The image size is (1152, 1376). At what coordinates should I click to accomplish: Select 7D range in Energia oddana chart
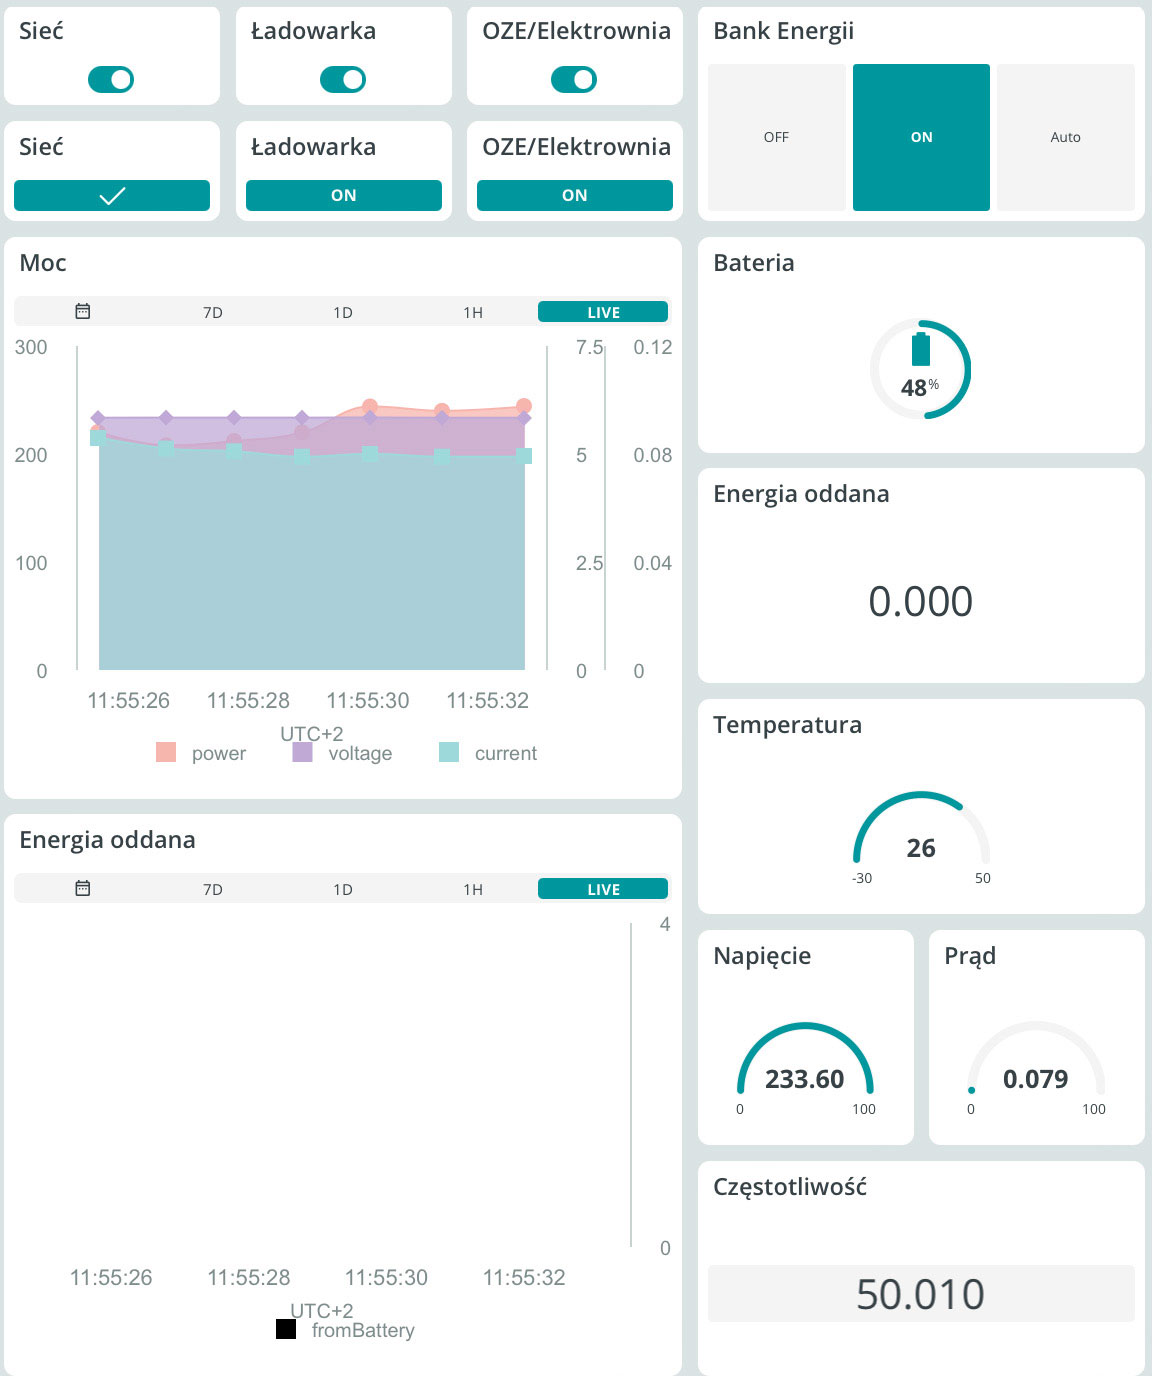click(213, 889)
